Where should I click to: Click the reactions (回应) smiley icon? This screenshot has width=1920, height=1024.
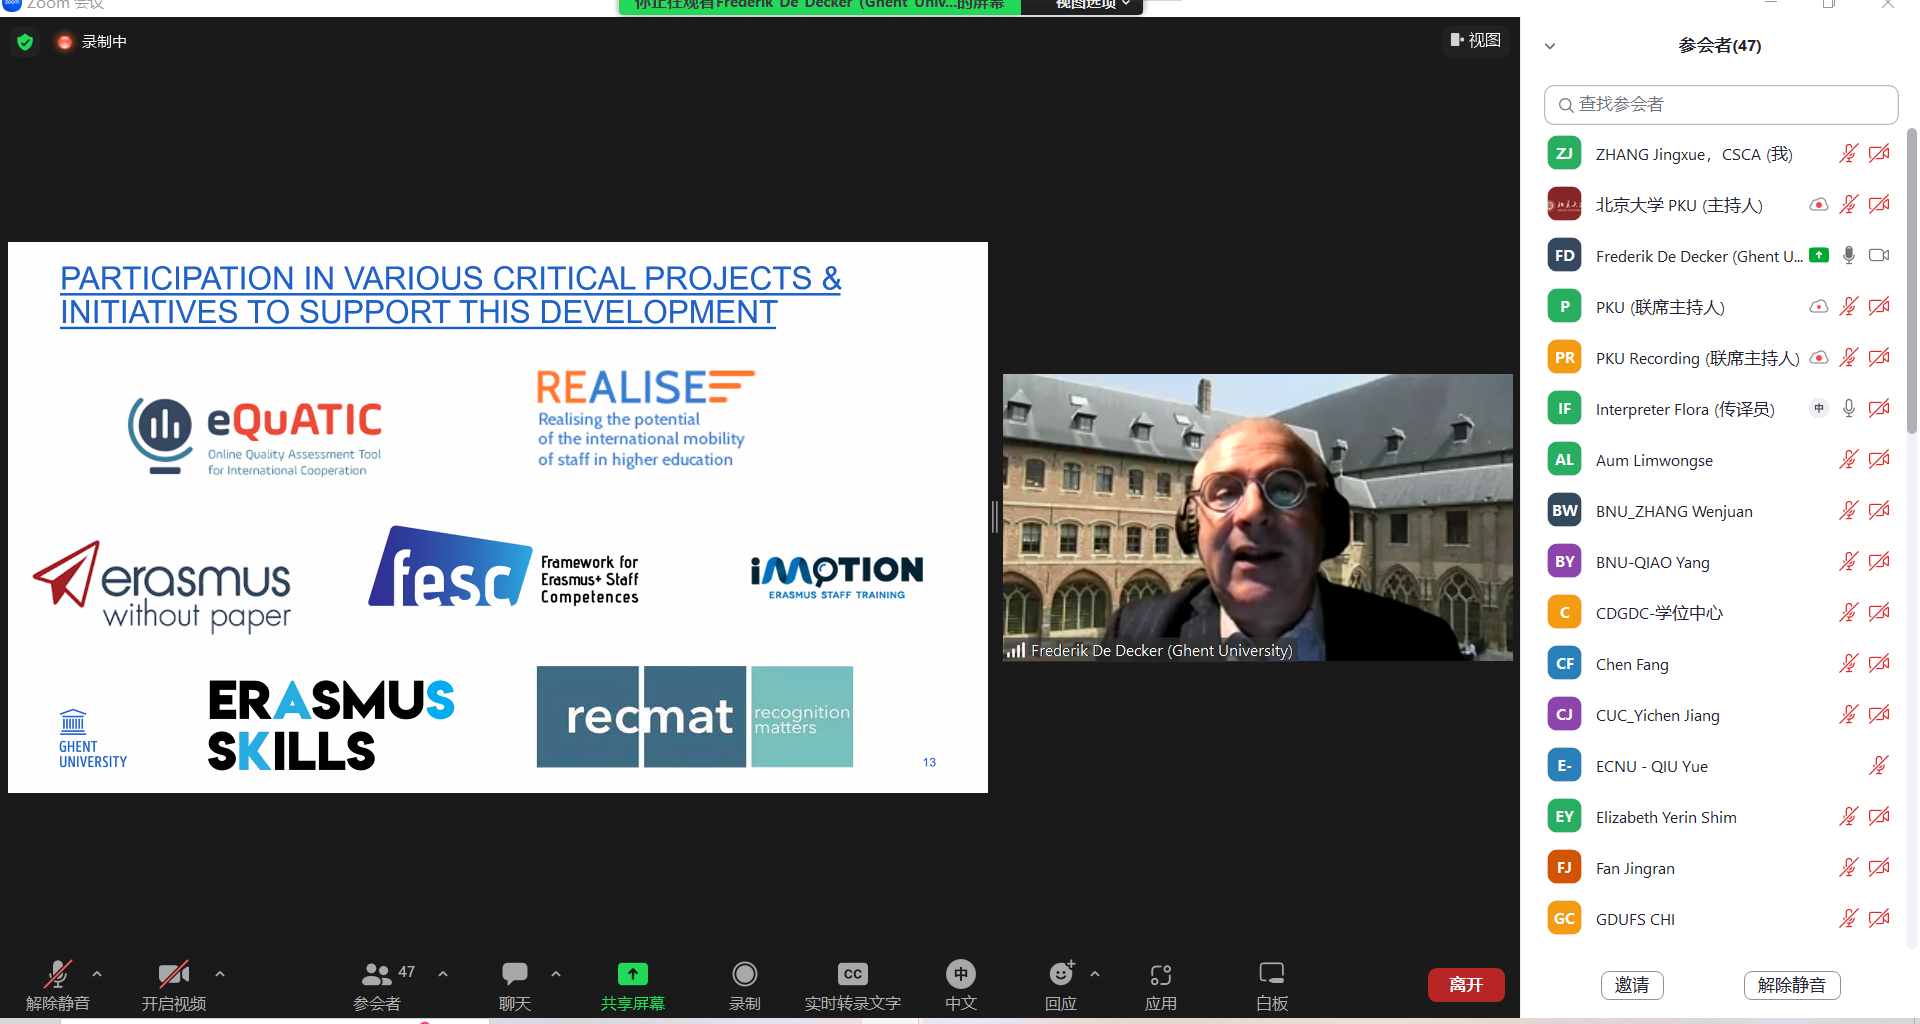[1060, 974]
